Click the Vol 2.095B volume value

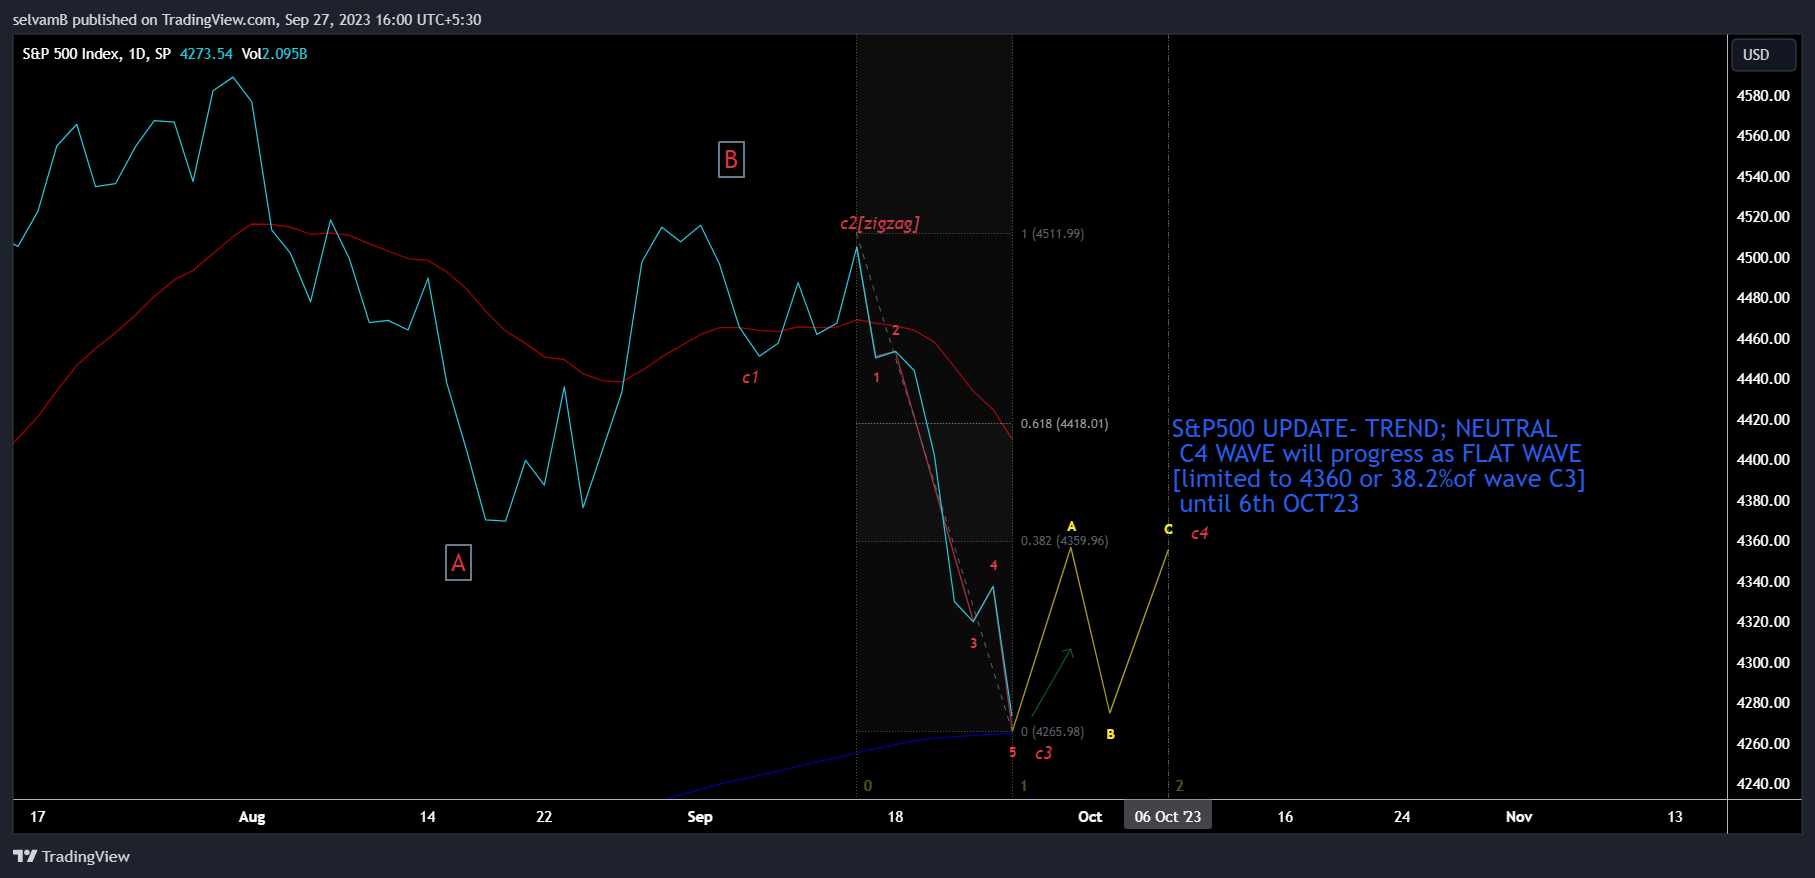(x=274, y=54)
